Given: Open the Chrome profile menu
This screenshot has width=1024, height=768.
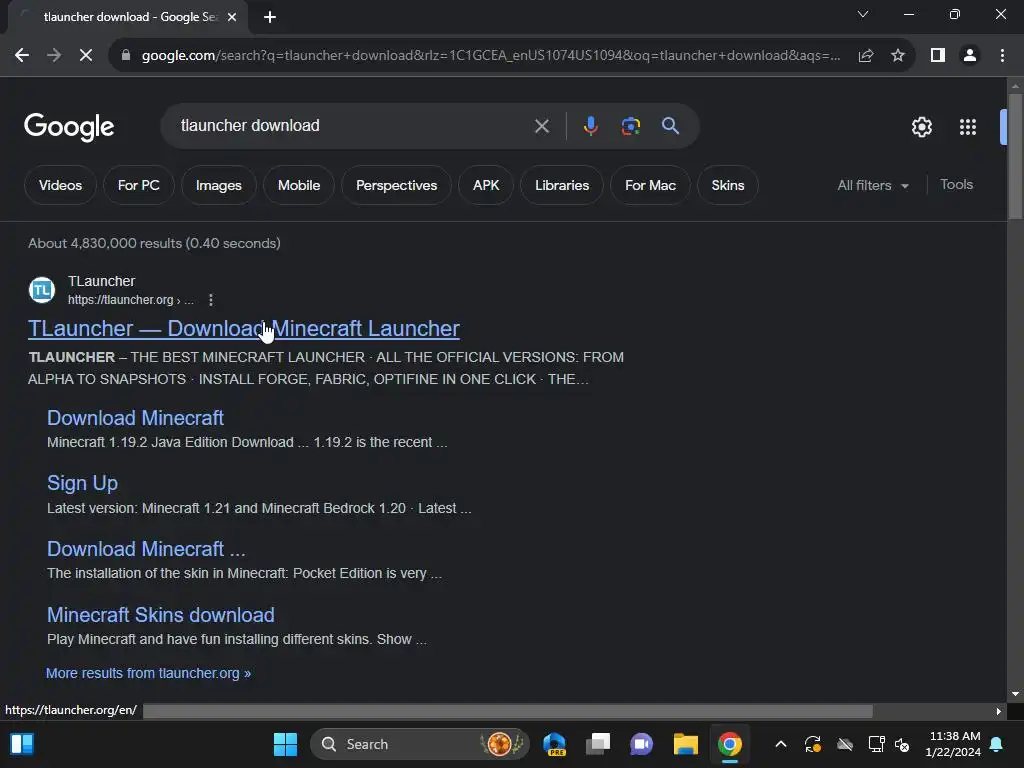Looking at the screenshot, I should [x=970, y=56].
